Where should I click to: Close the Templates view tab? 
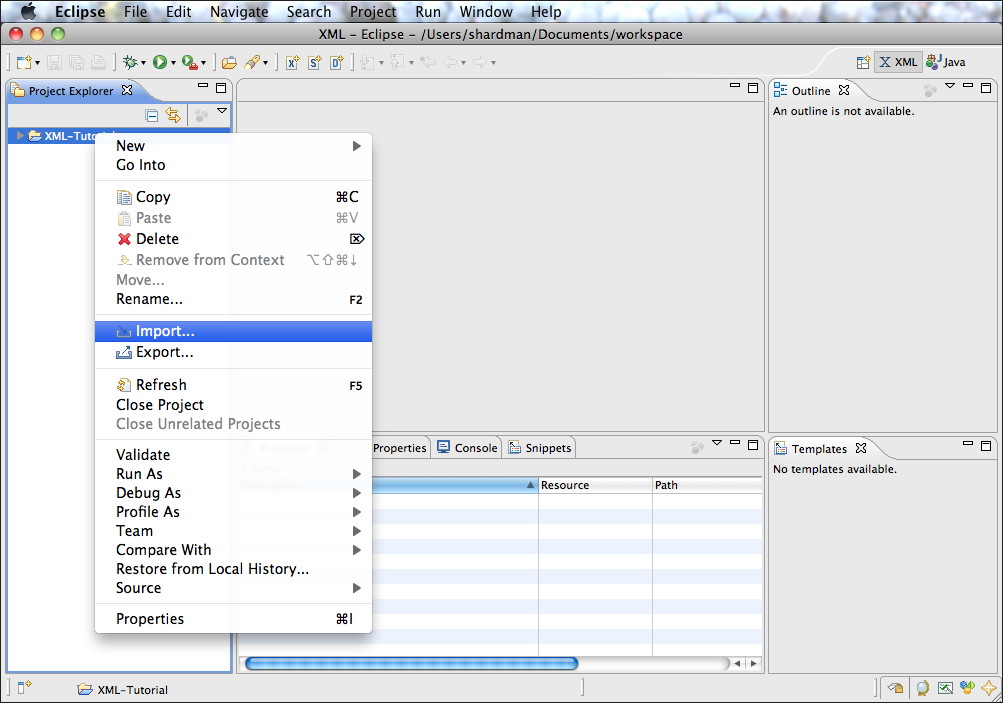(861, 448)
